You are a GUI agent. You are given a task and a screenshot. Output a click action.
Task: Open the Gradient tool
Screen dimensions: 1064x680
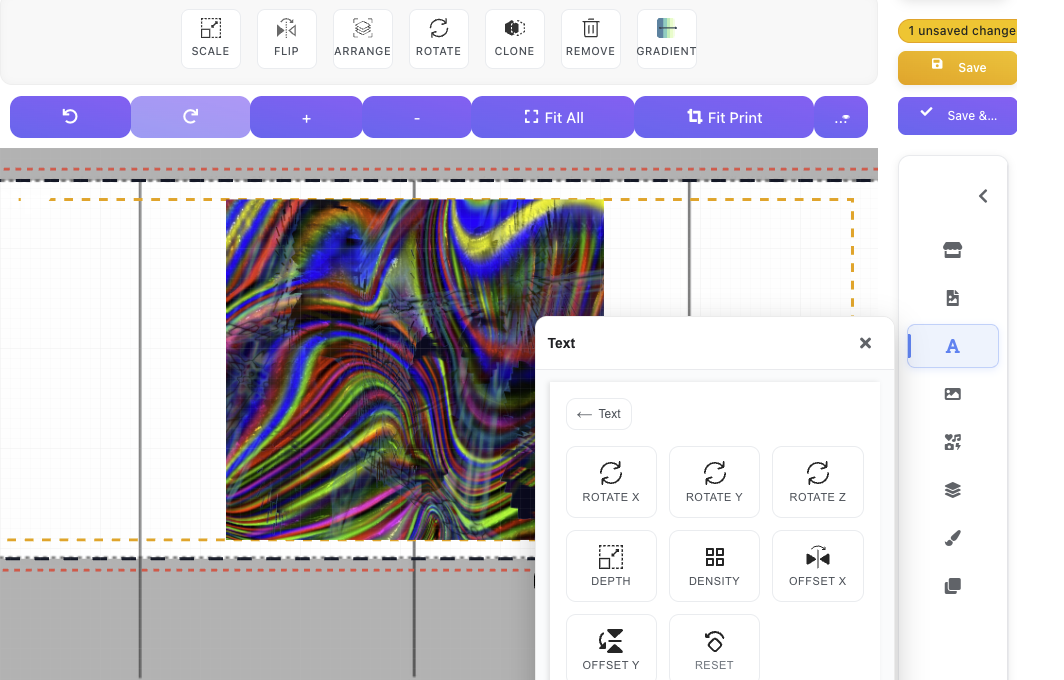point(666,38)
